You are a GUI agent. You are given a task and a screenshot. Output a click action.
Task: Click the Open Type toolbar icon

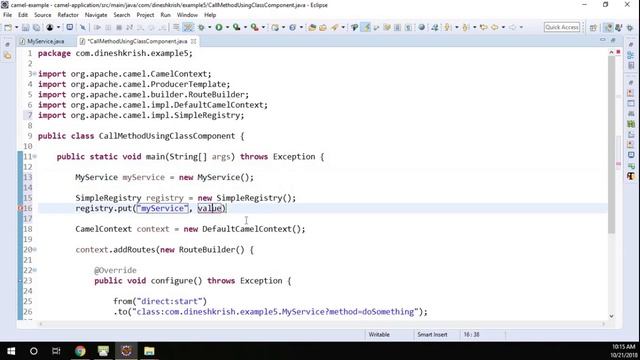point(312,27)
